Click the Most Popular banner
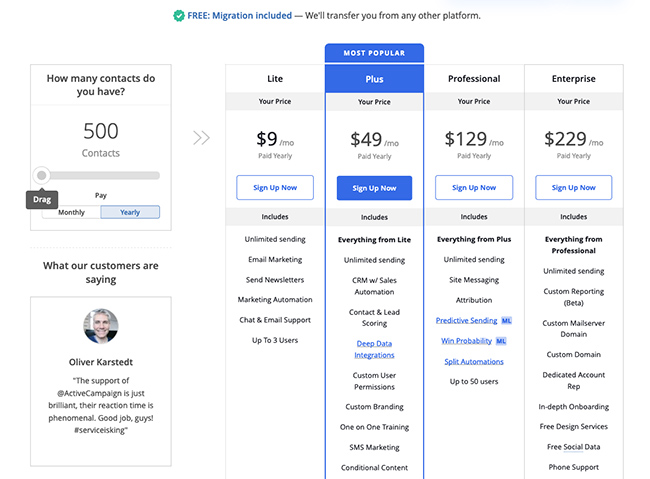 point(374,53)
